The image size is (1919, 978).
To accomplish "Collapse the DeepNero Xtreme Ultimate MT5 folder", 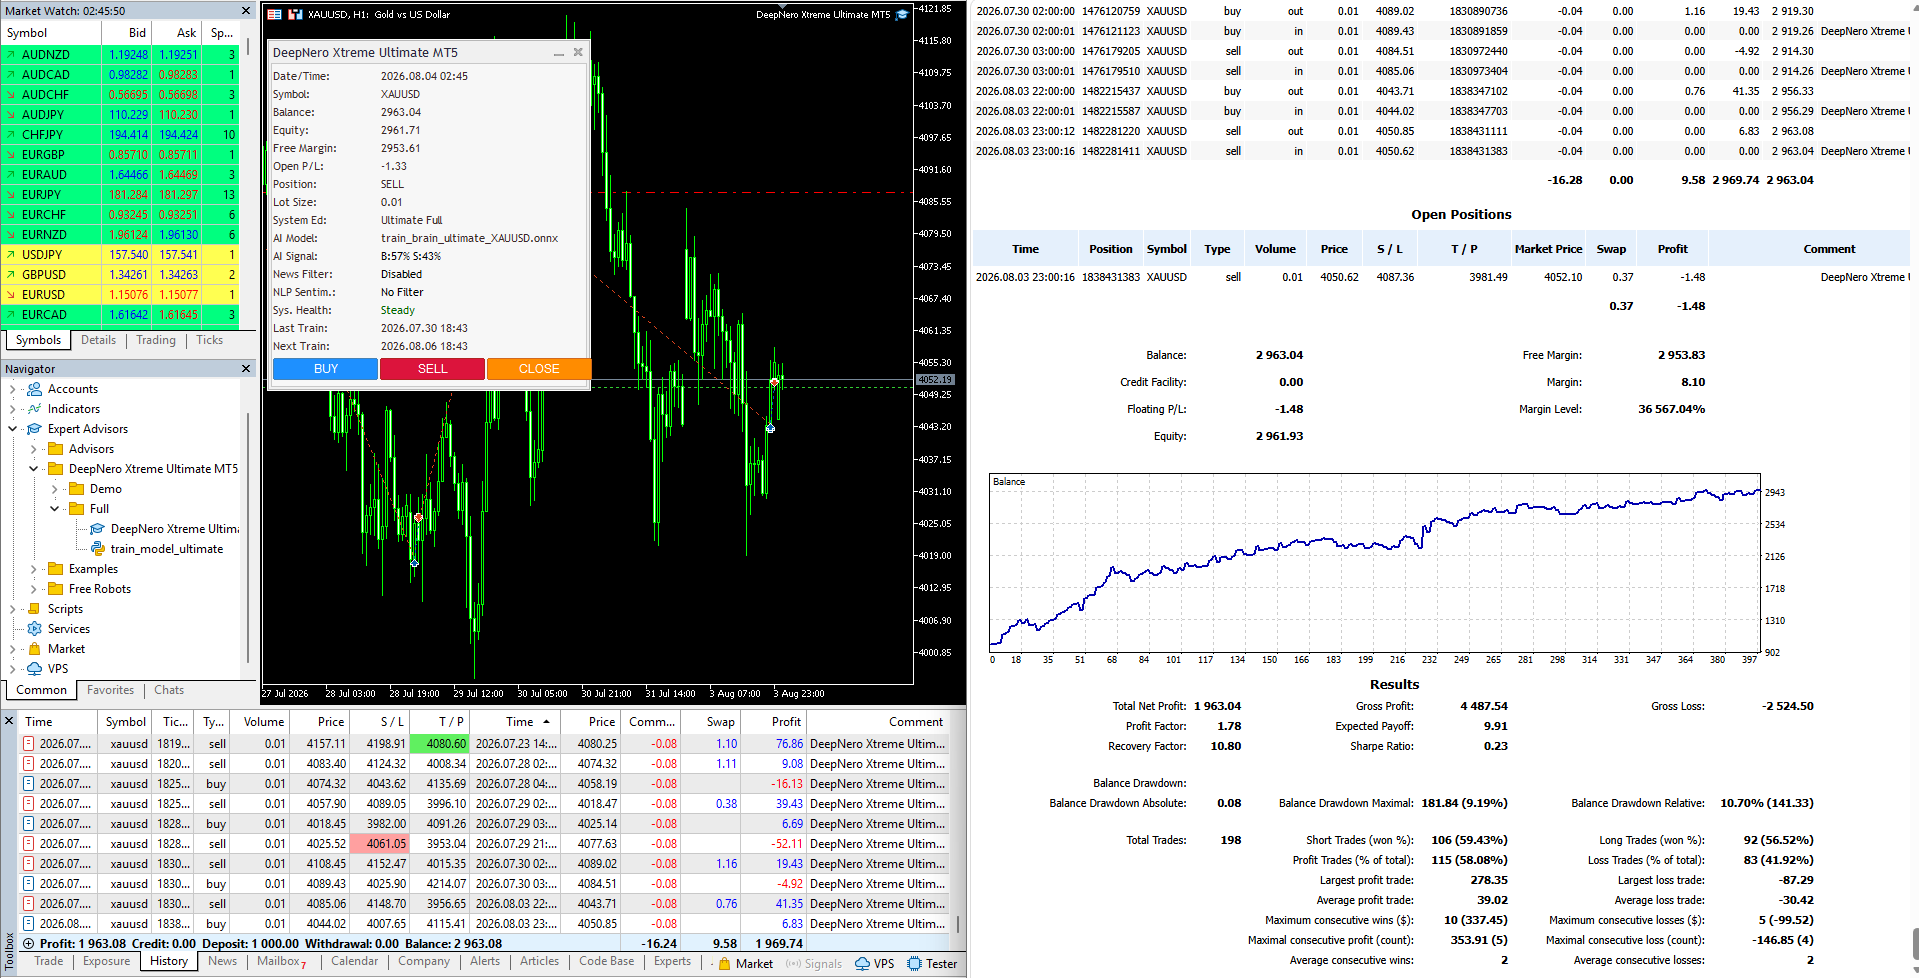I will pos(33,469).
